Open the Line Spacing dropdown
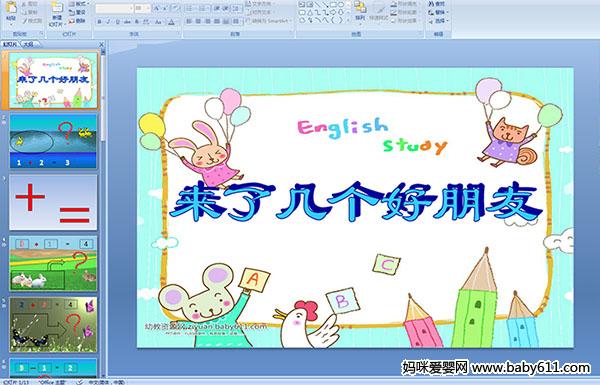This screenshot has height=385, width=600. (x=236, y=8)
